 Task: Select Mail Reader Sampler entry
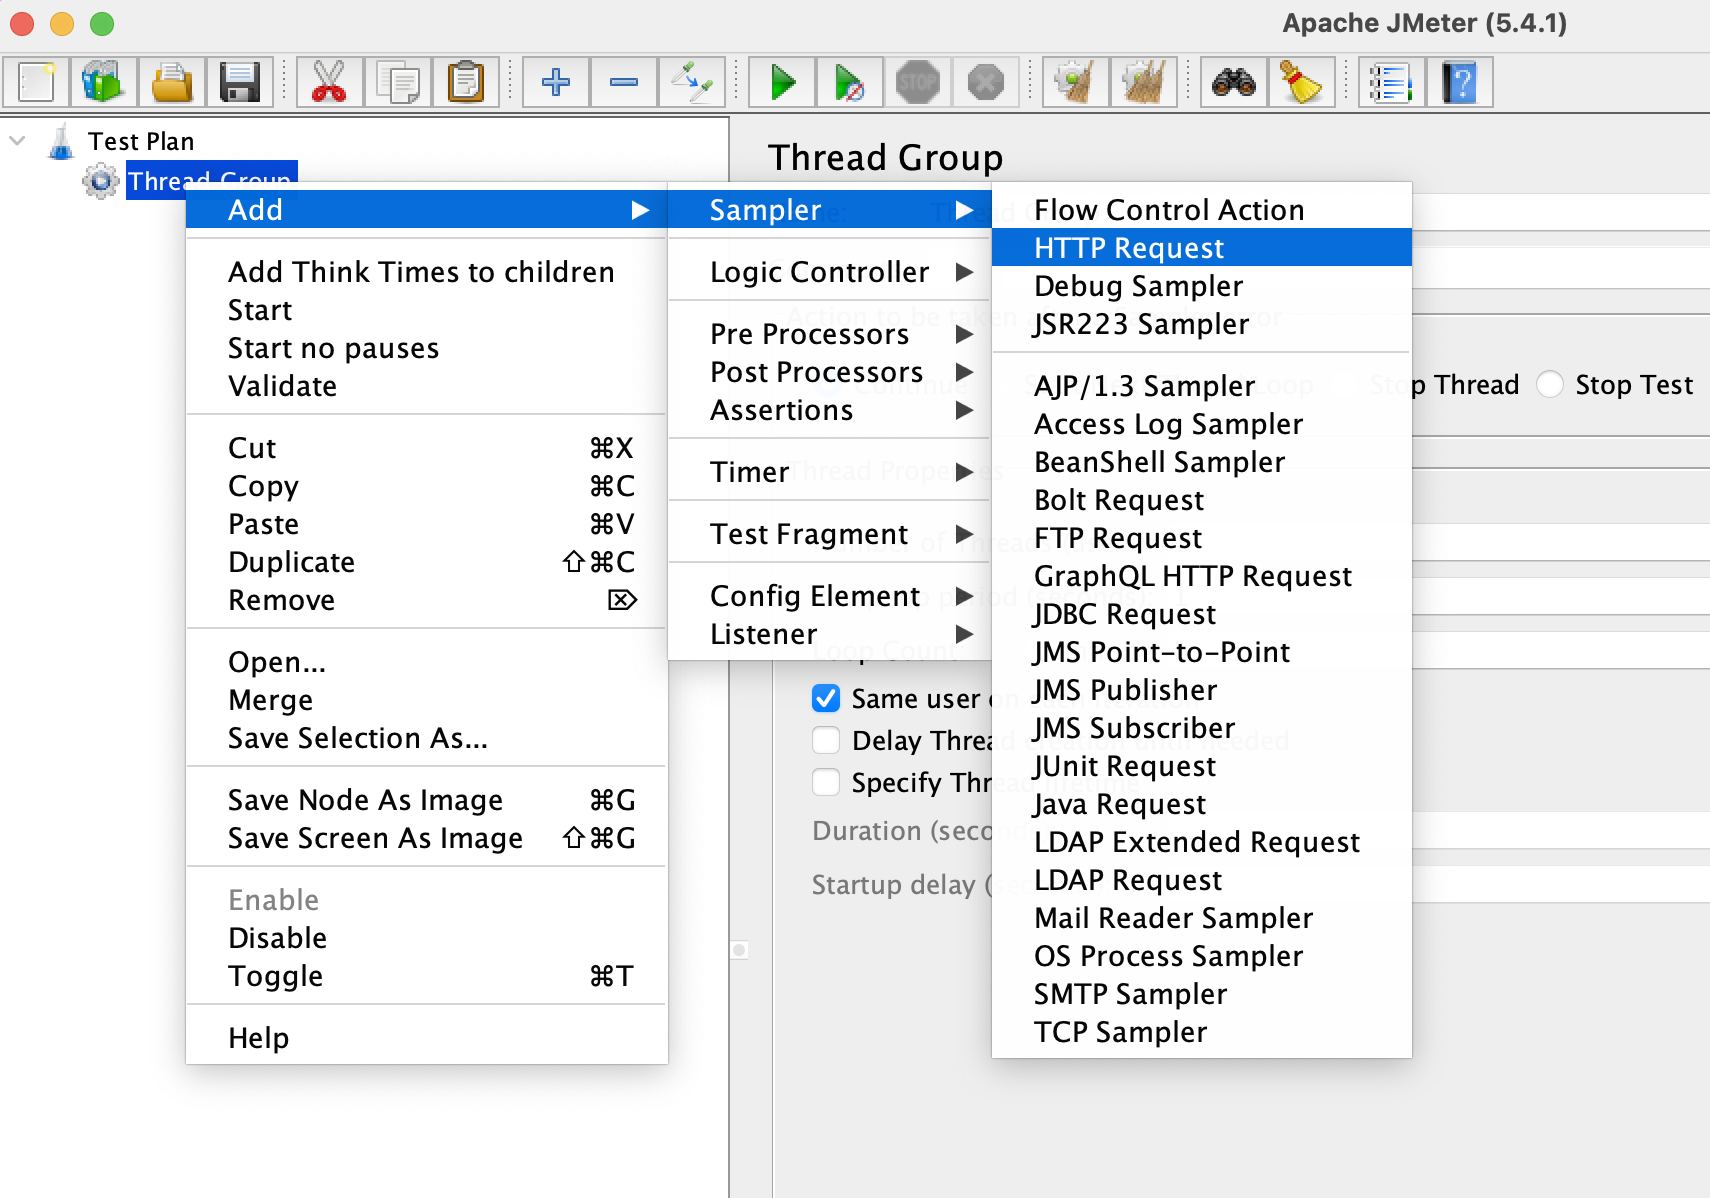coord(1202,918)
